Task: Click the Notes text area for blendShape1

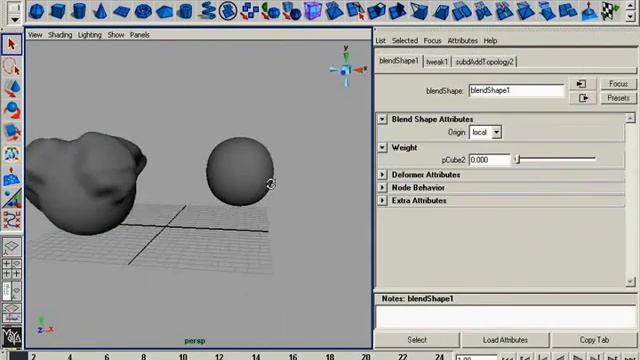Action: point(506,317)
